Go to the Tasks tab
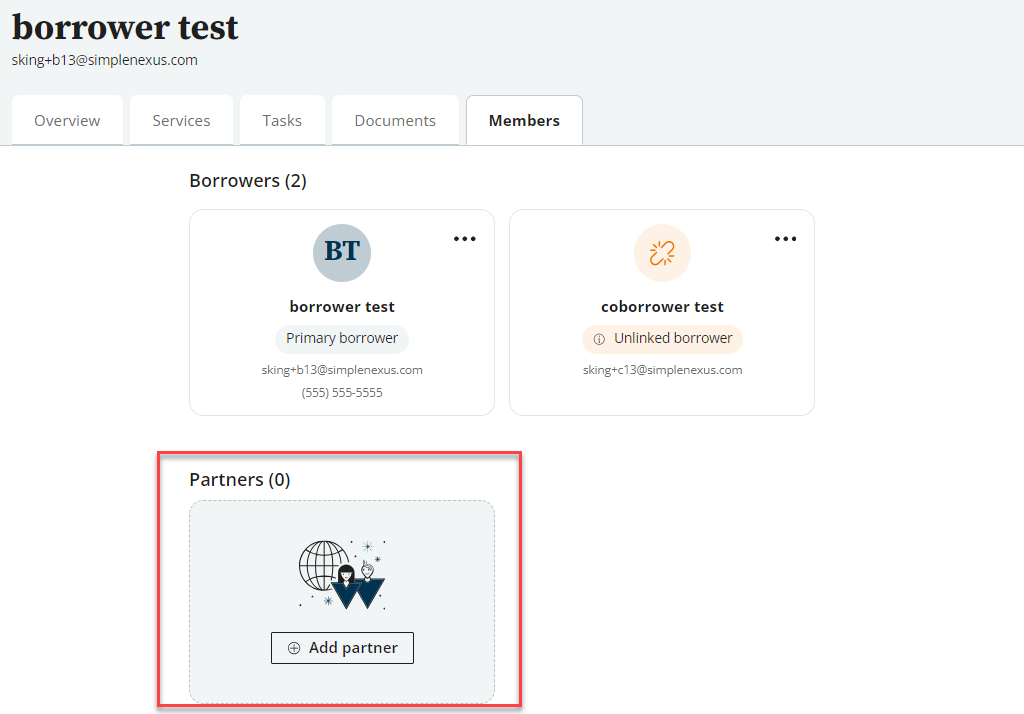The image size is (1024, 714). point(282,121)
